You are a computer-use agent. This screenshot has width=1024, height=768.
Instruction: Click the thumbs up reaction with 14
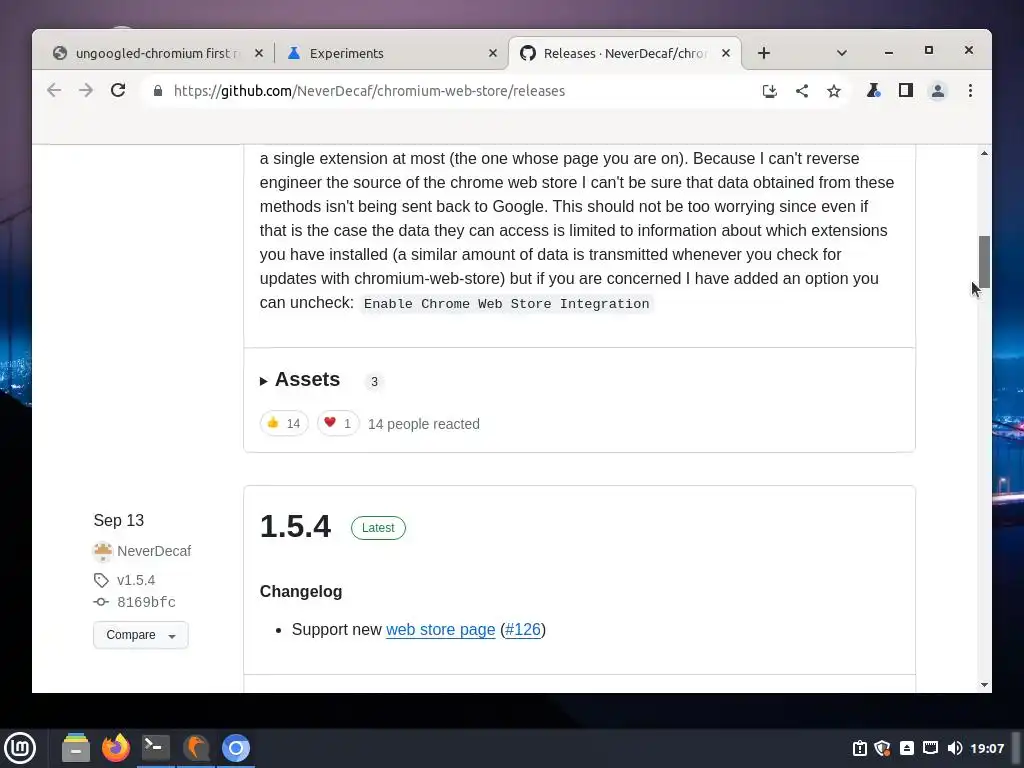283,423
